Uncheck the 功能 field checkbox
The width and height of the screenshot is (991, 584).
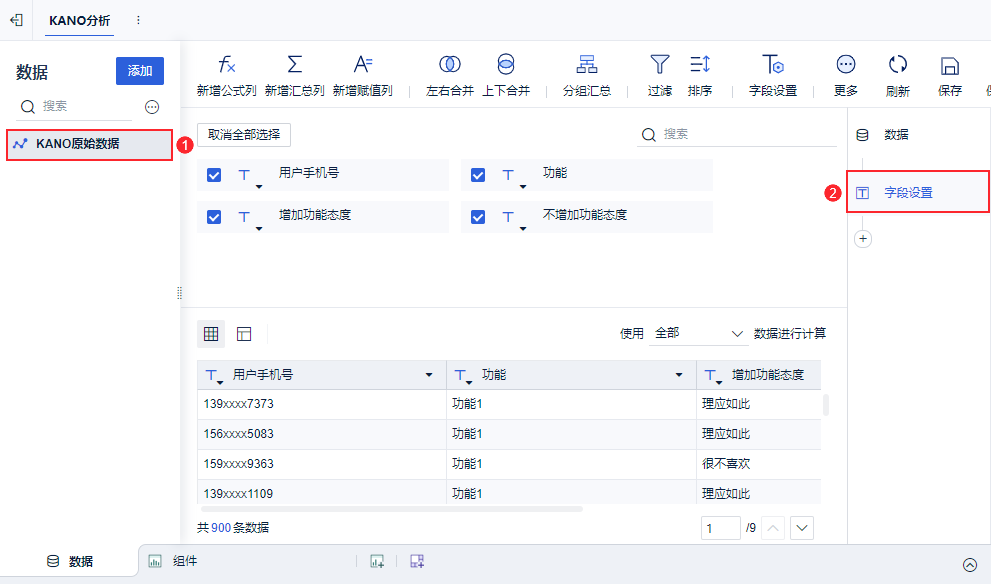[478, 175]
